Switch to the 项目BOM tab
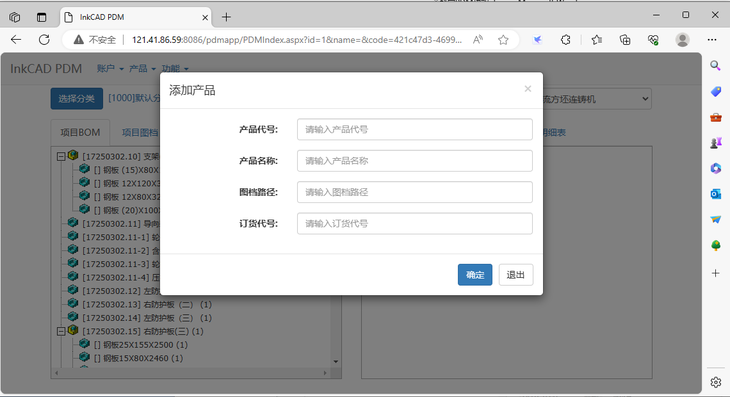The width and height of the screenshot is (730, 397). pyautogui.click(x=80, y=133)
